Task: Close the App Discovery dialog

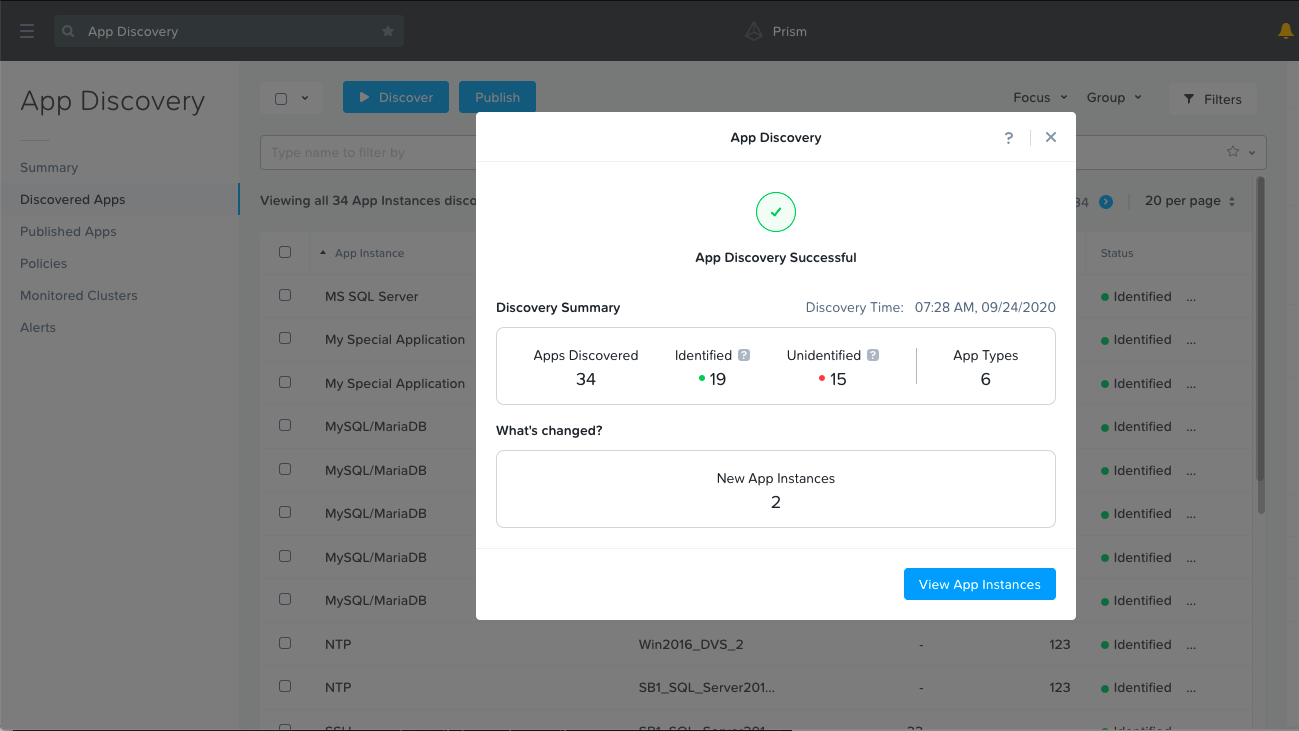Action: [1051, 137]
